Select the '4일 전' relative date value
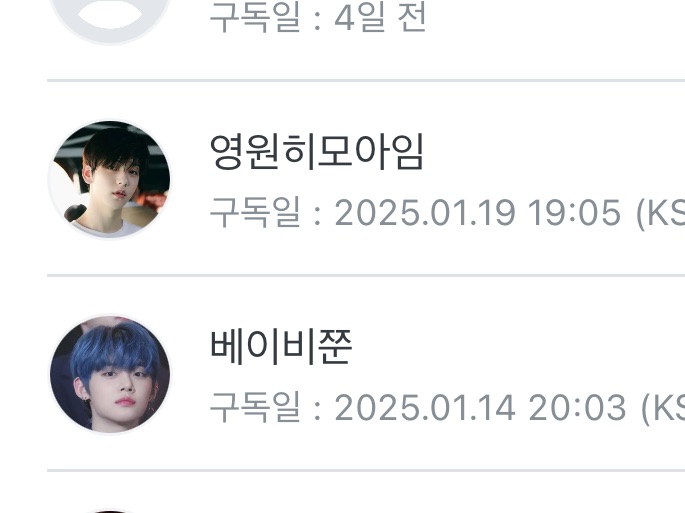Screen dimensions: 685x513 coord(380,18)
